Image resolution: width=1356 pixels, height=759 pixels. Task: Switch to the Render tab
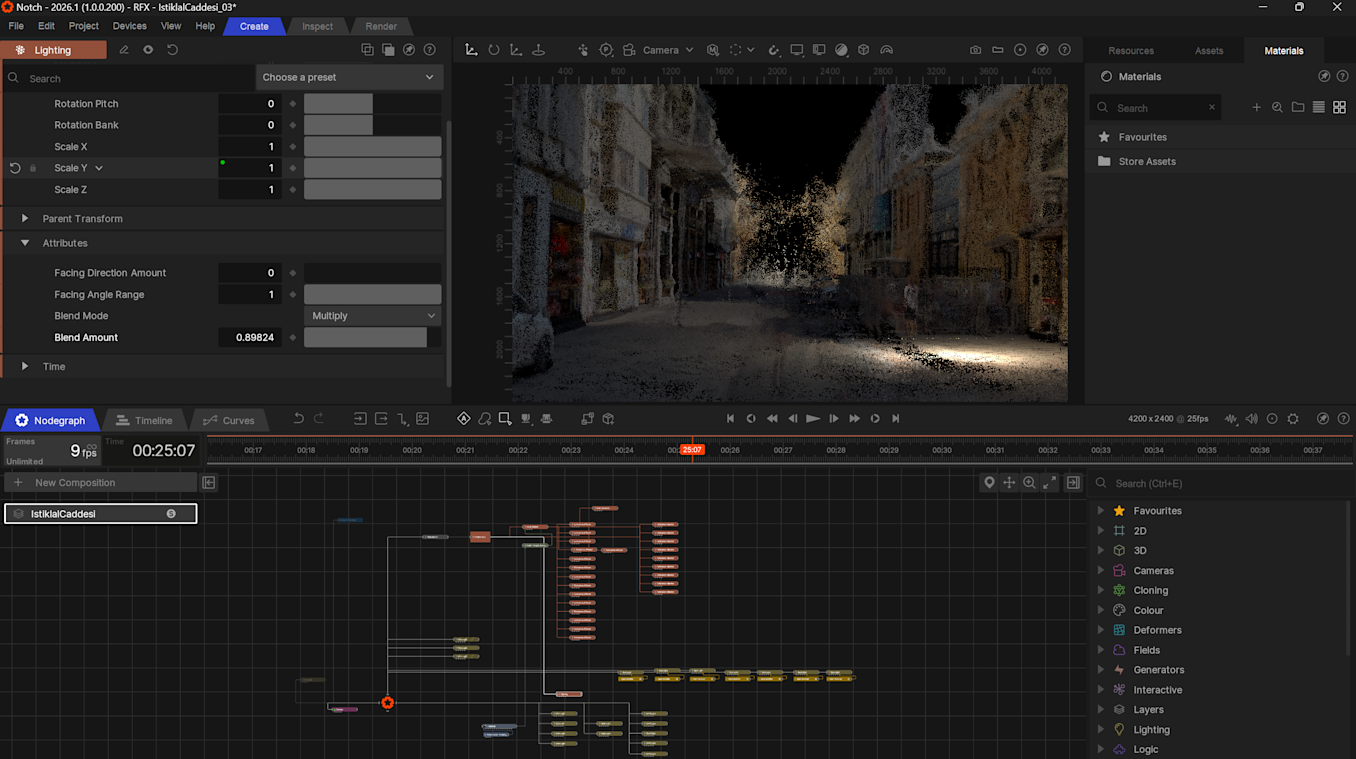coord(381,26)
